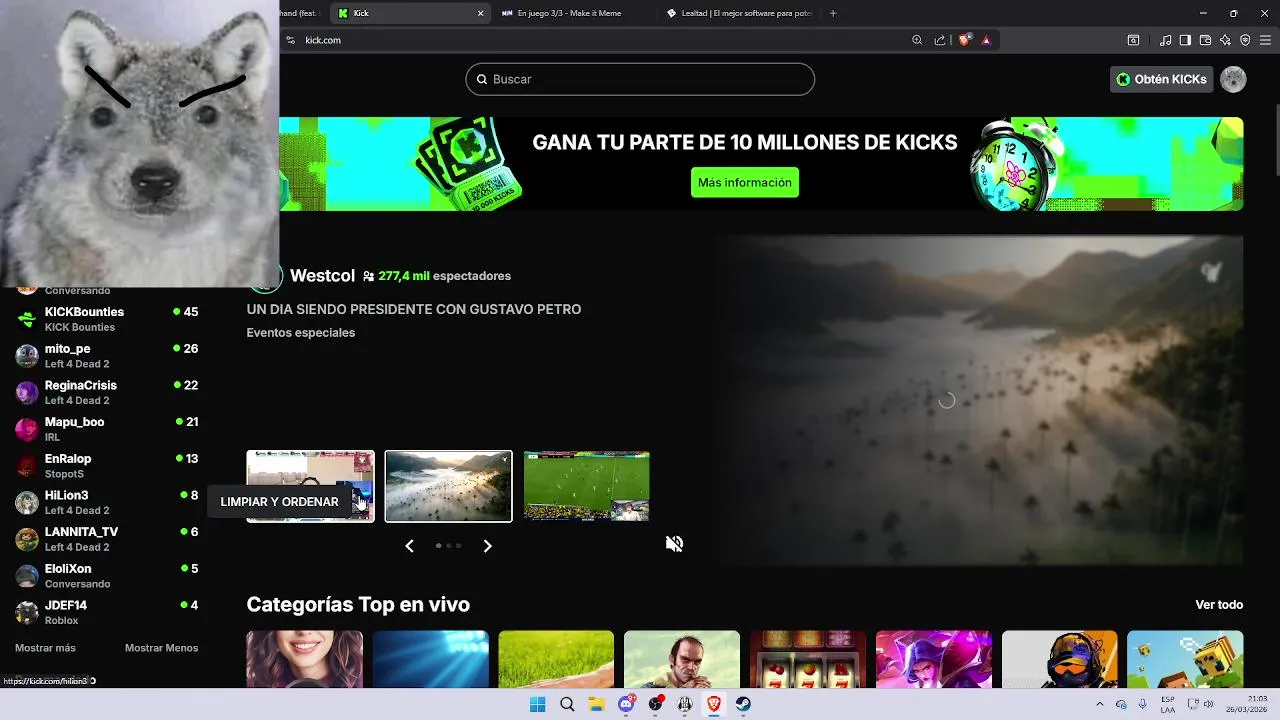
Task: Switch to the Lealtad browser tab
Action: point(740,13)
